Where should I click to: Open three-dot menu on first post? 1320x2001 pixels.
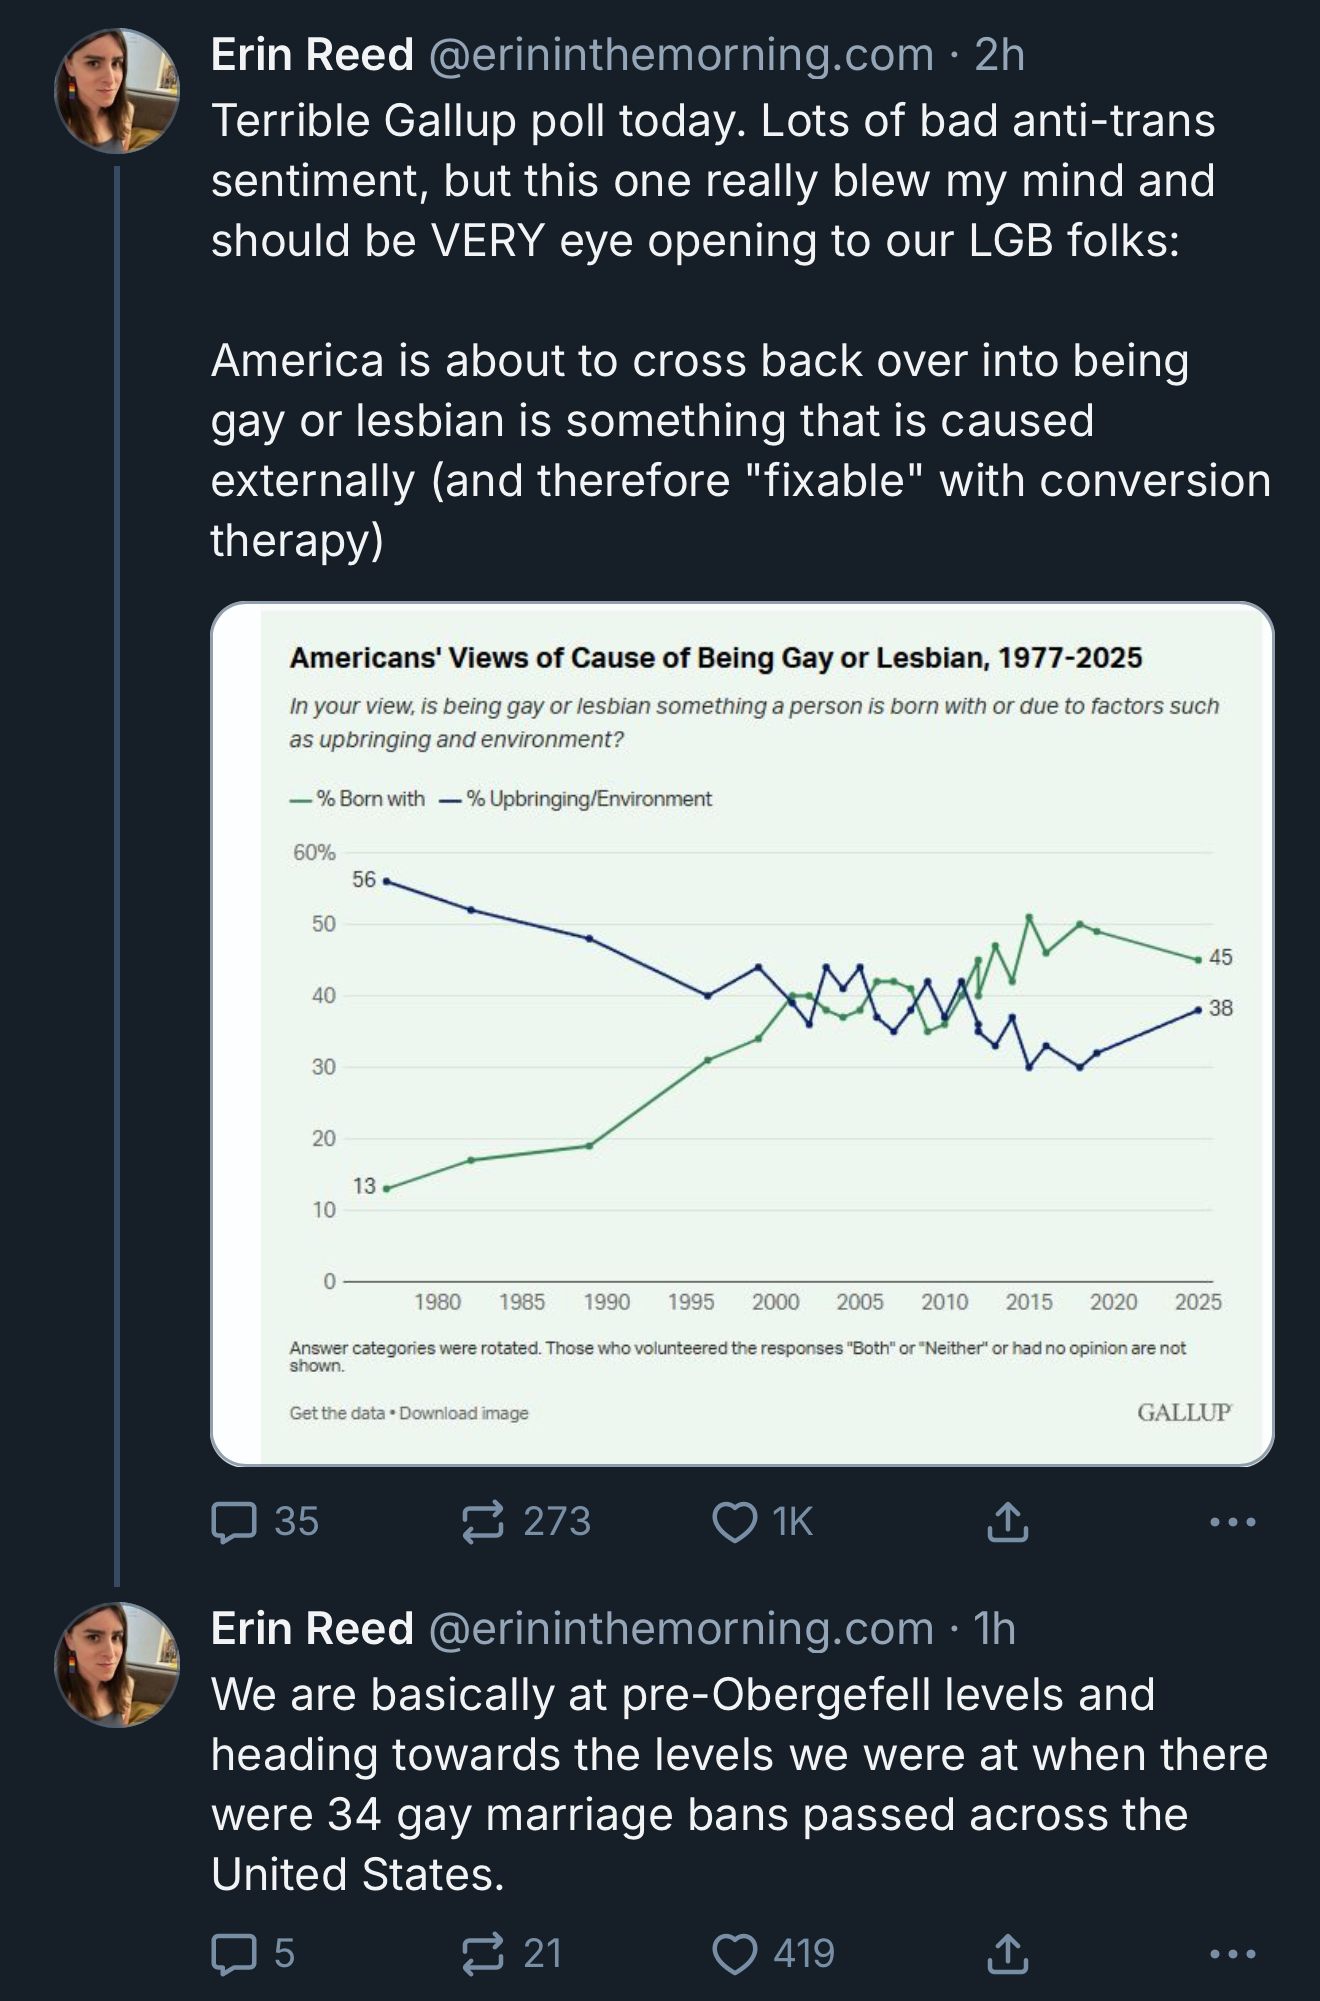(1232, 1522)
